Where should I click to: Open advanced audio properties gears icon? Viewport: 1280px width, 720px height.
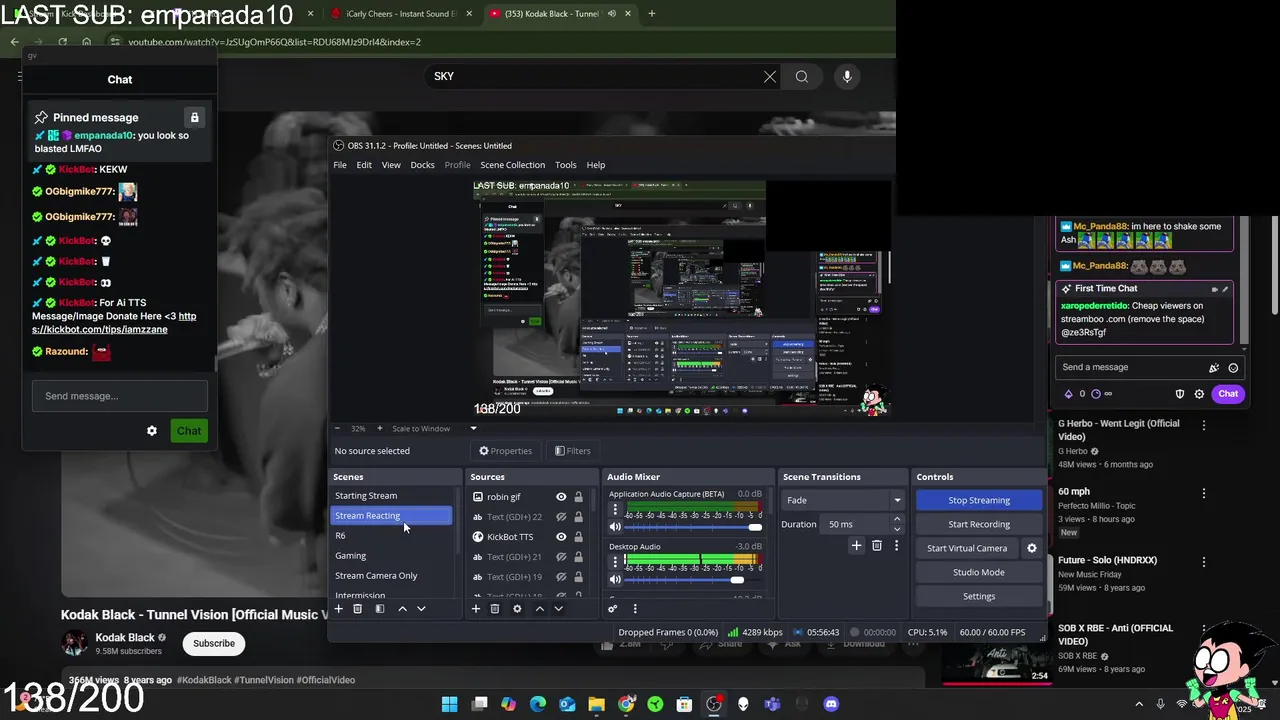612,608
